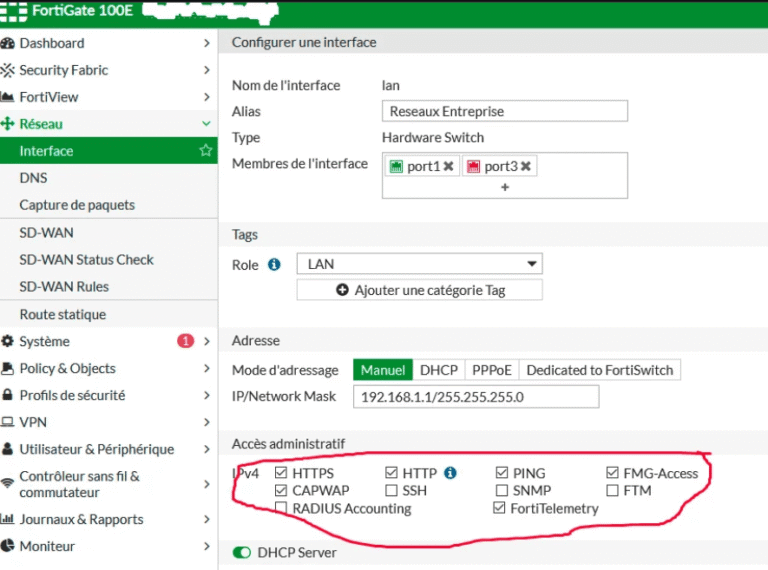Show HTTP info tooltip icon
This screenshot has height=570, width=768.
[x=450, y=473]
